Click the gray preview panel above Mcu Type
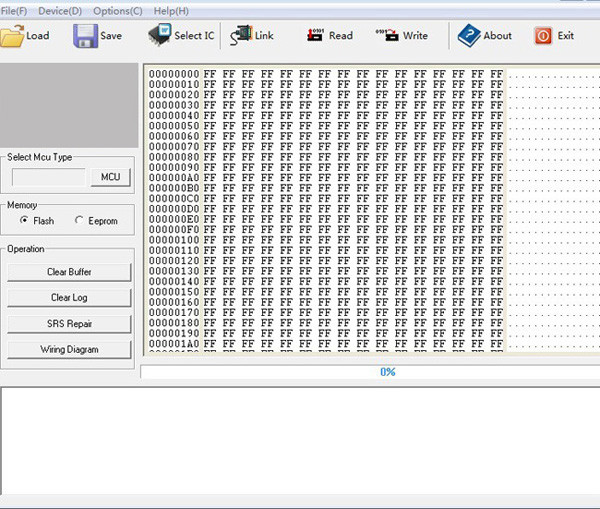The width and height of the screenshot is (600, 509). click(x=69, y=105)
